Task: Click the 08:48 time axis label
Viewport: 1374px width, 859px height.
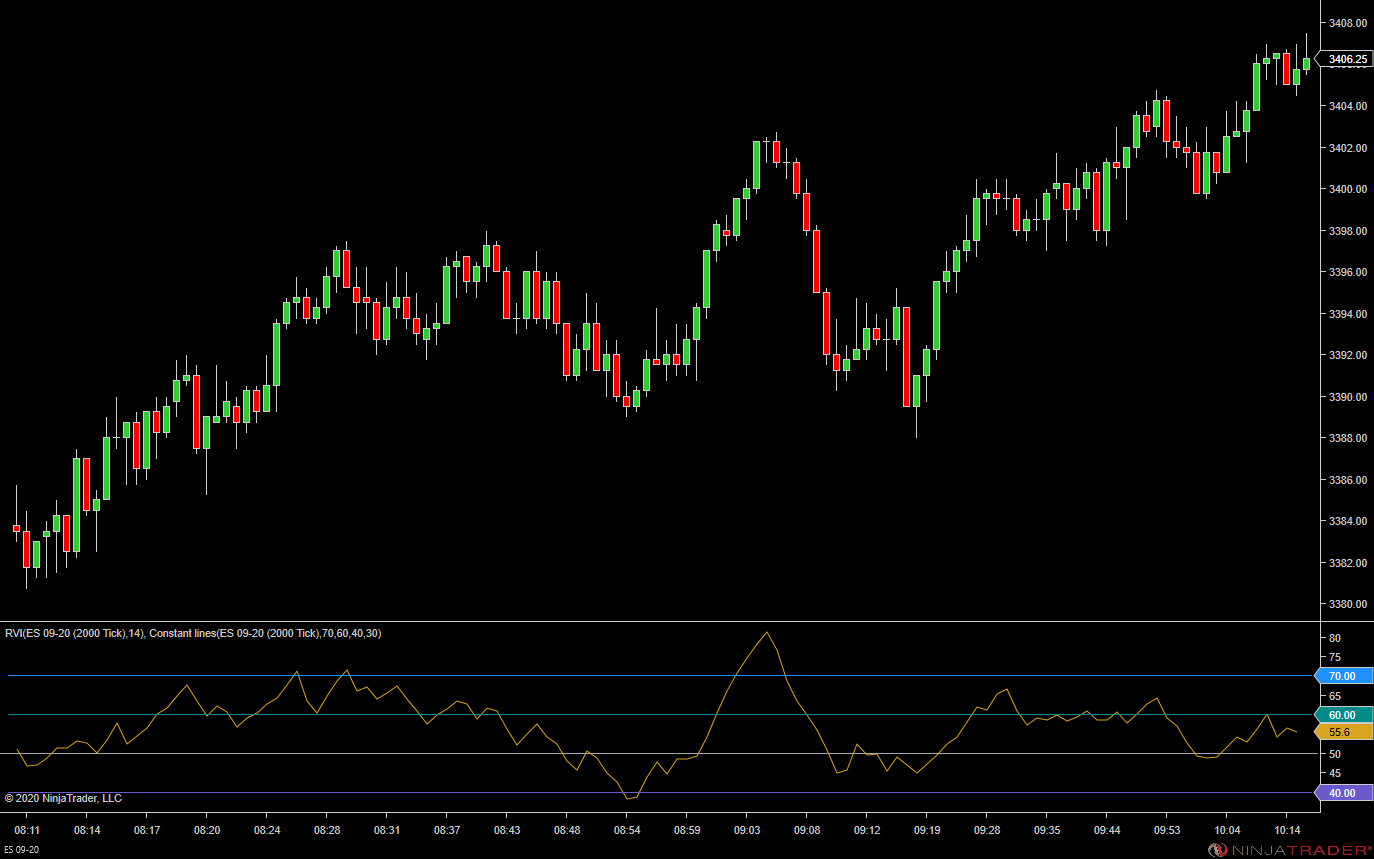Action: [567, 831]
